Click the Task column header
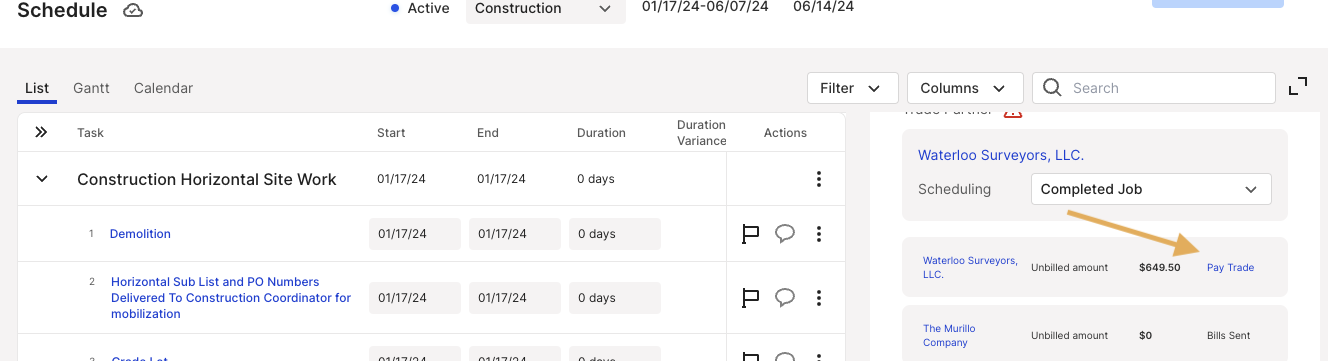Viewport: 1328px width, 361px height. tap(90, 132)
